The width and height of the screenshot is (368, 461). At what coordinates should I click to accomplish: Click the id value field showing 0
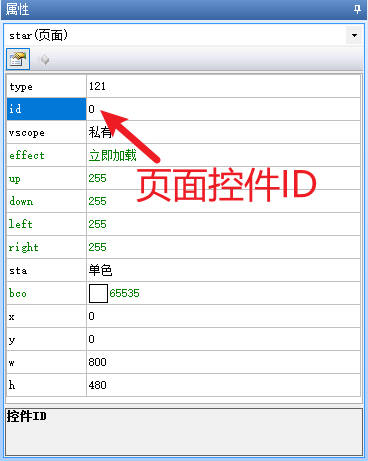click(223, 109)
